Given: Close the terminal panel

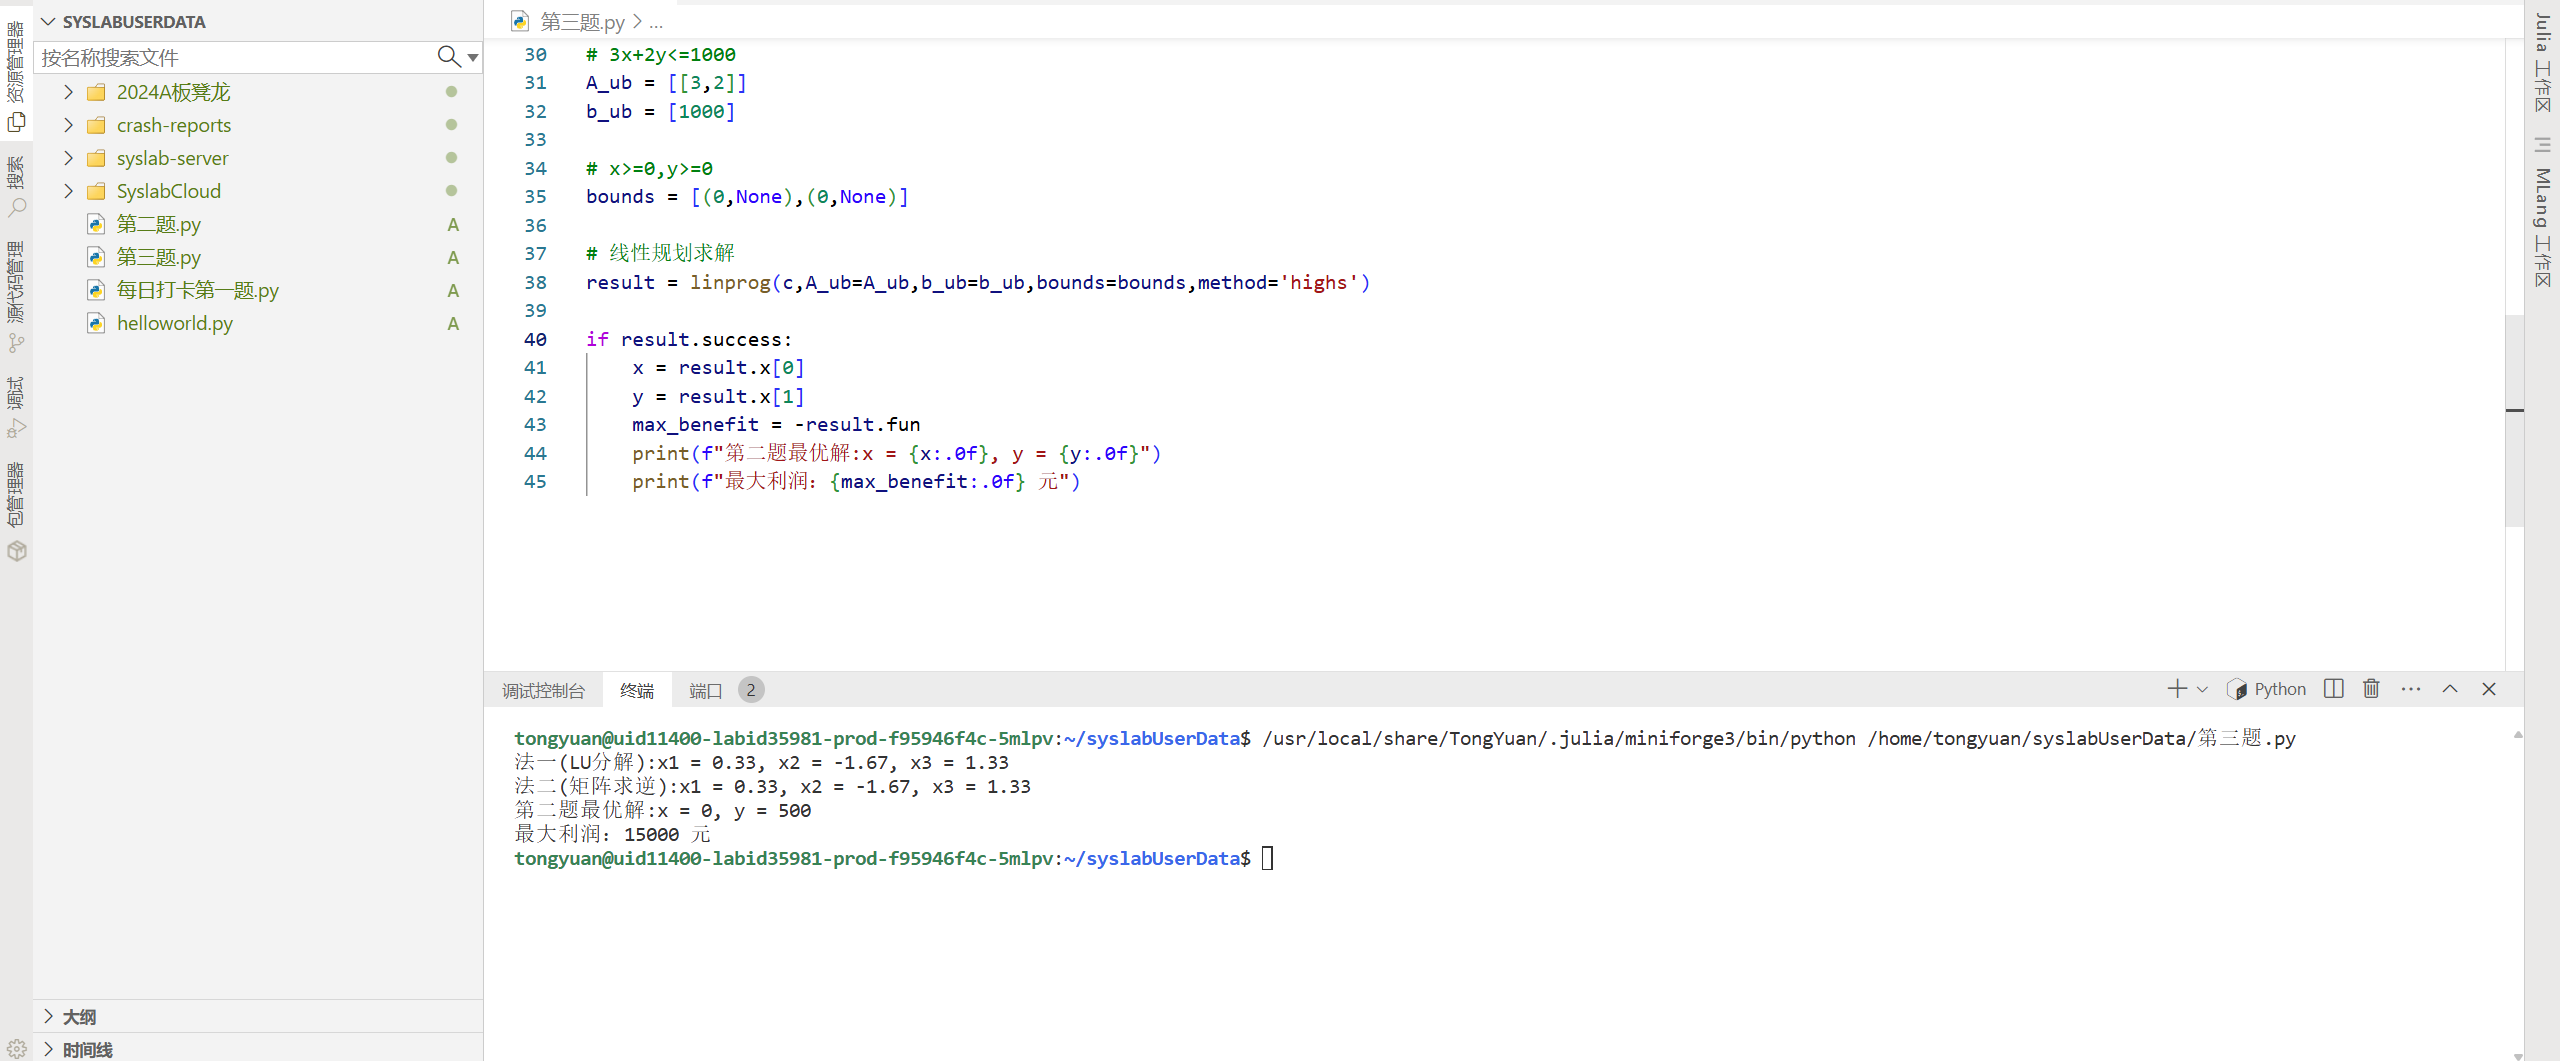Looking at the screenshot, I should pyautogui.click(x=2489, y=689).
